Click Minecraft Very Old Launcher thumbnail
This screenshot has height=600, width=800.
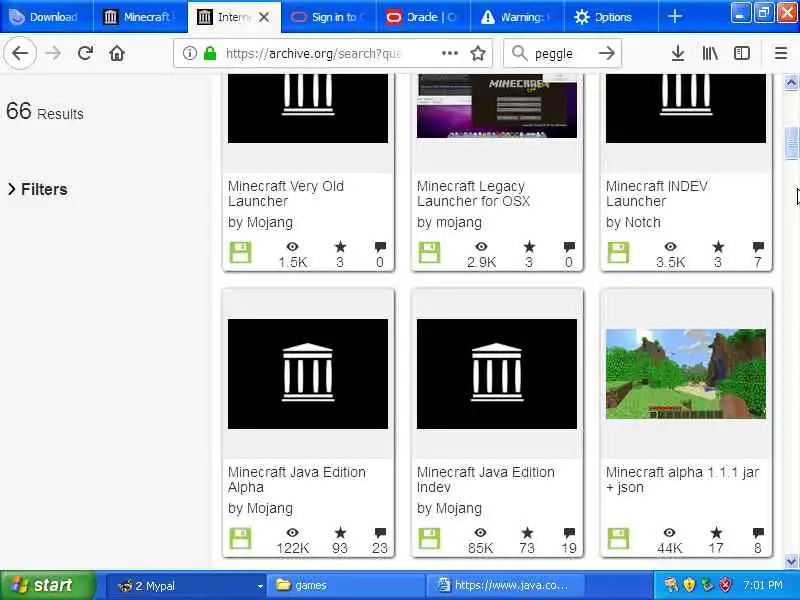click(308, 108)
